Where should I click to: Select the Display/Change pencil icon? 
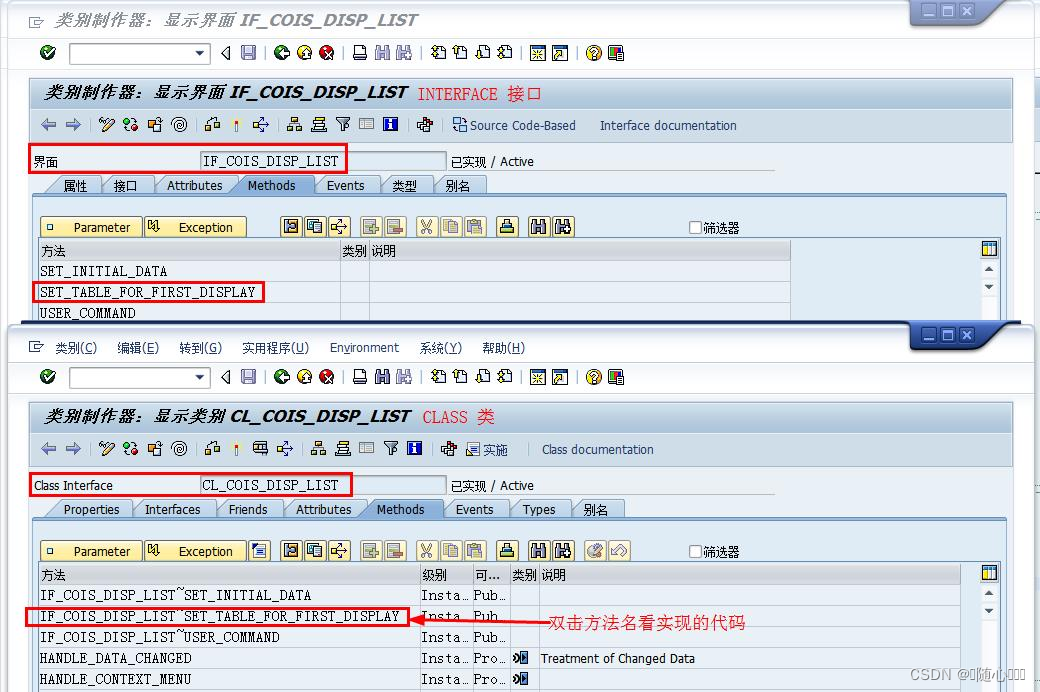(x=103, y=124)
